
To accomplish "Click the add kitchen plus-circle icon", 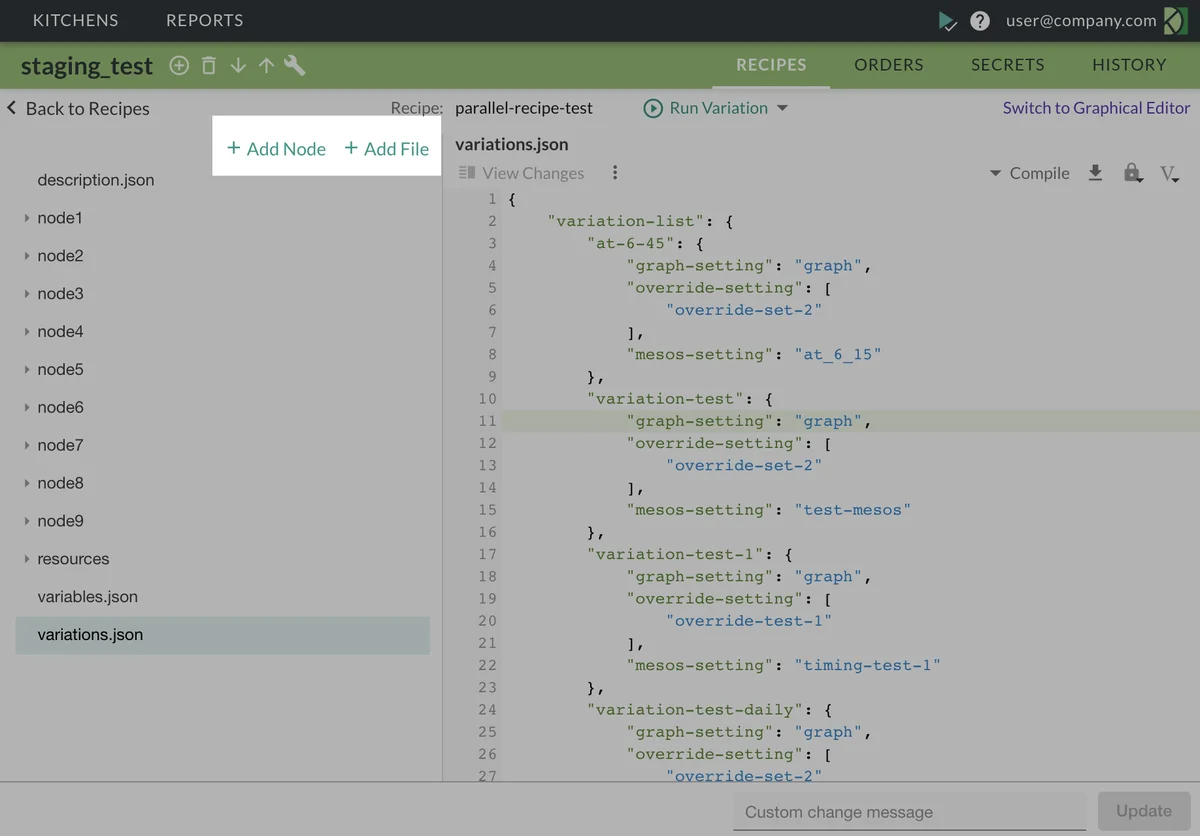I will tap(179, 66).
